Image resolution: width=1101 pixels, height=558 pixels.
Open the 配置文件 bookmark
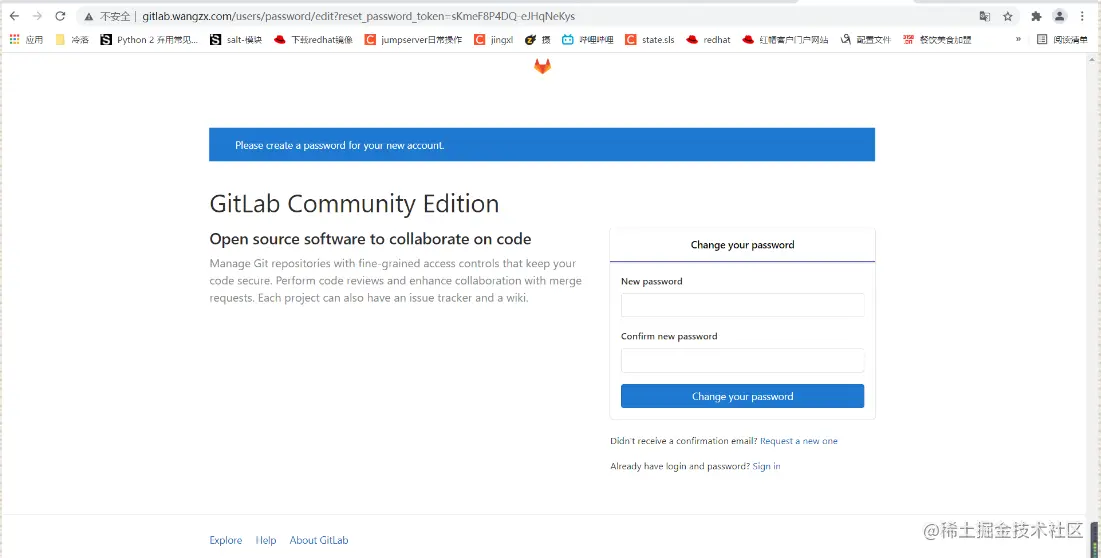(865, 40)
